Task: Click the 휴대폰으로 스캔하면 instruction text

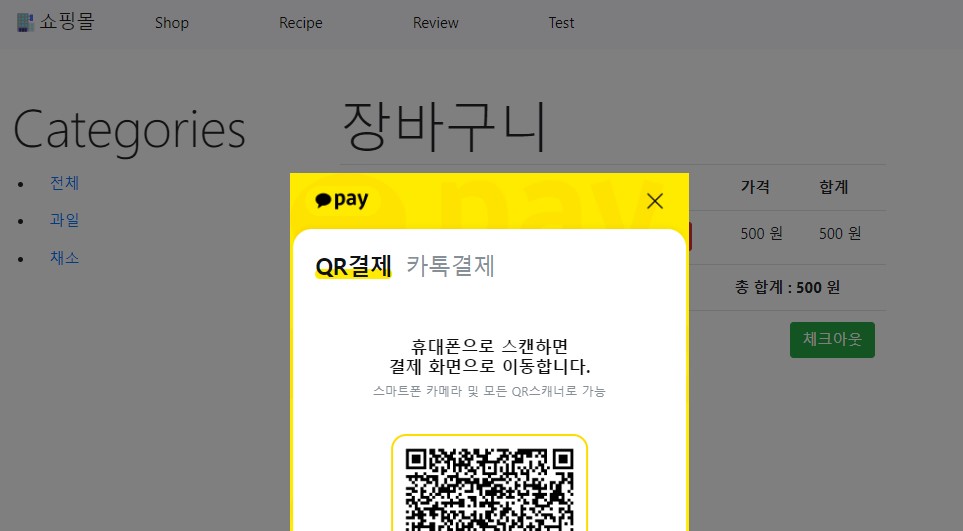Action: [489, 346]
